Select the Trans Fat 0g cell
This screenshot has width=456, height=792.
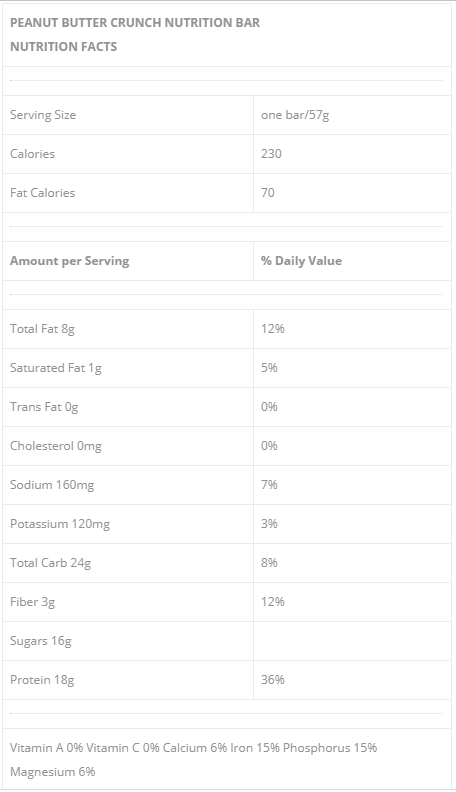click(128, 407)
